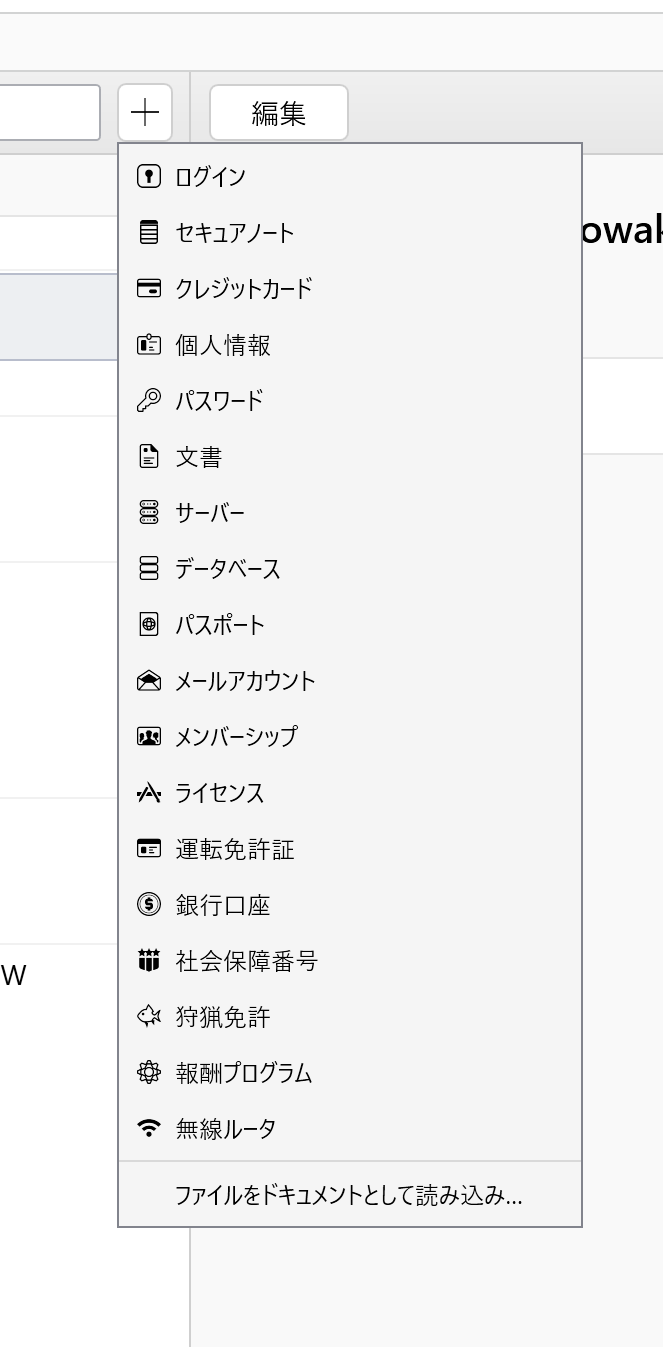The width and height of the screenshot is (663, 1347).
Task: Select 報酬プログラム item type
Action: (244, 1073)
